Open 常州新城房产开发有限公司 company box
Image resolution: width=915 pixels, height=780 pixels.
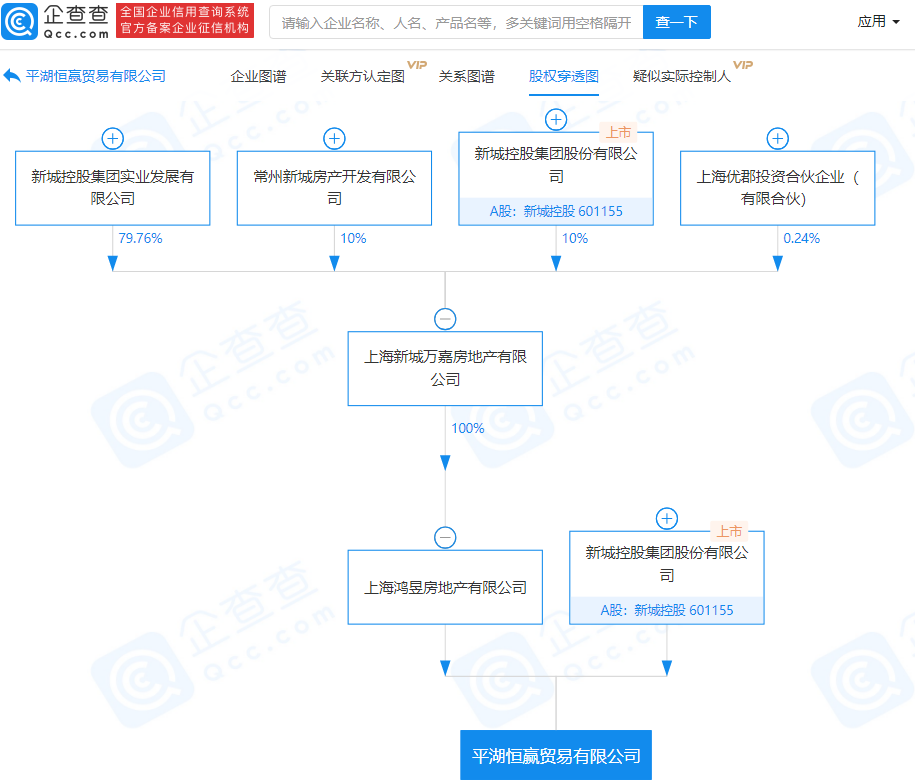click(x=334, y=188)
